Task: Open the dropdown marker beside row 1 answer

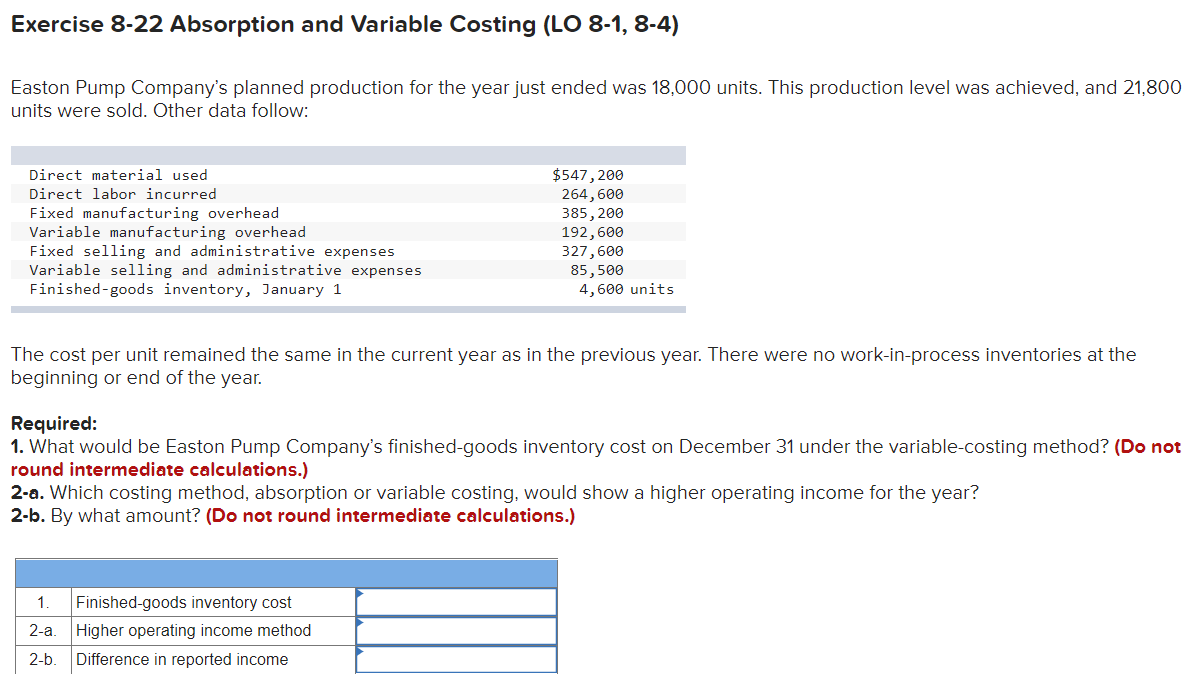Action: pyautogui.click(x=360, y=594)
